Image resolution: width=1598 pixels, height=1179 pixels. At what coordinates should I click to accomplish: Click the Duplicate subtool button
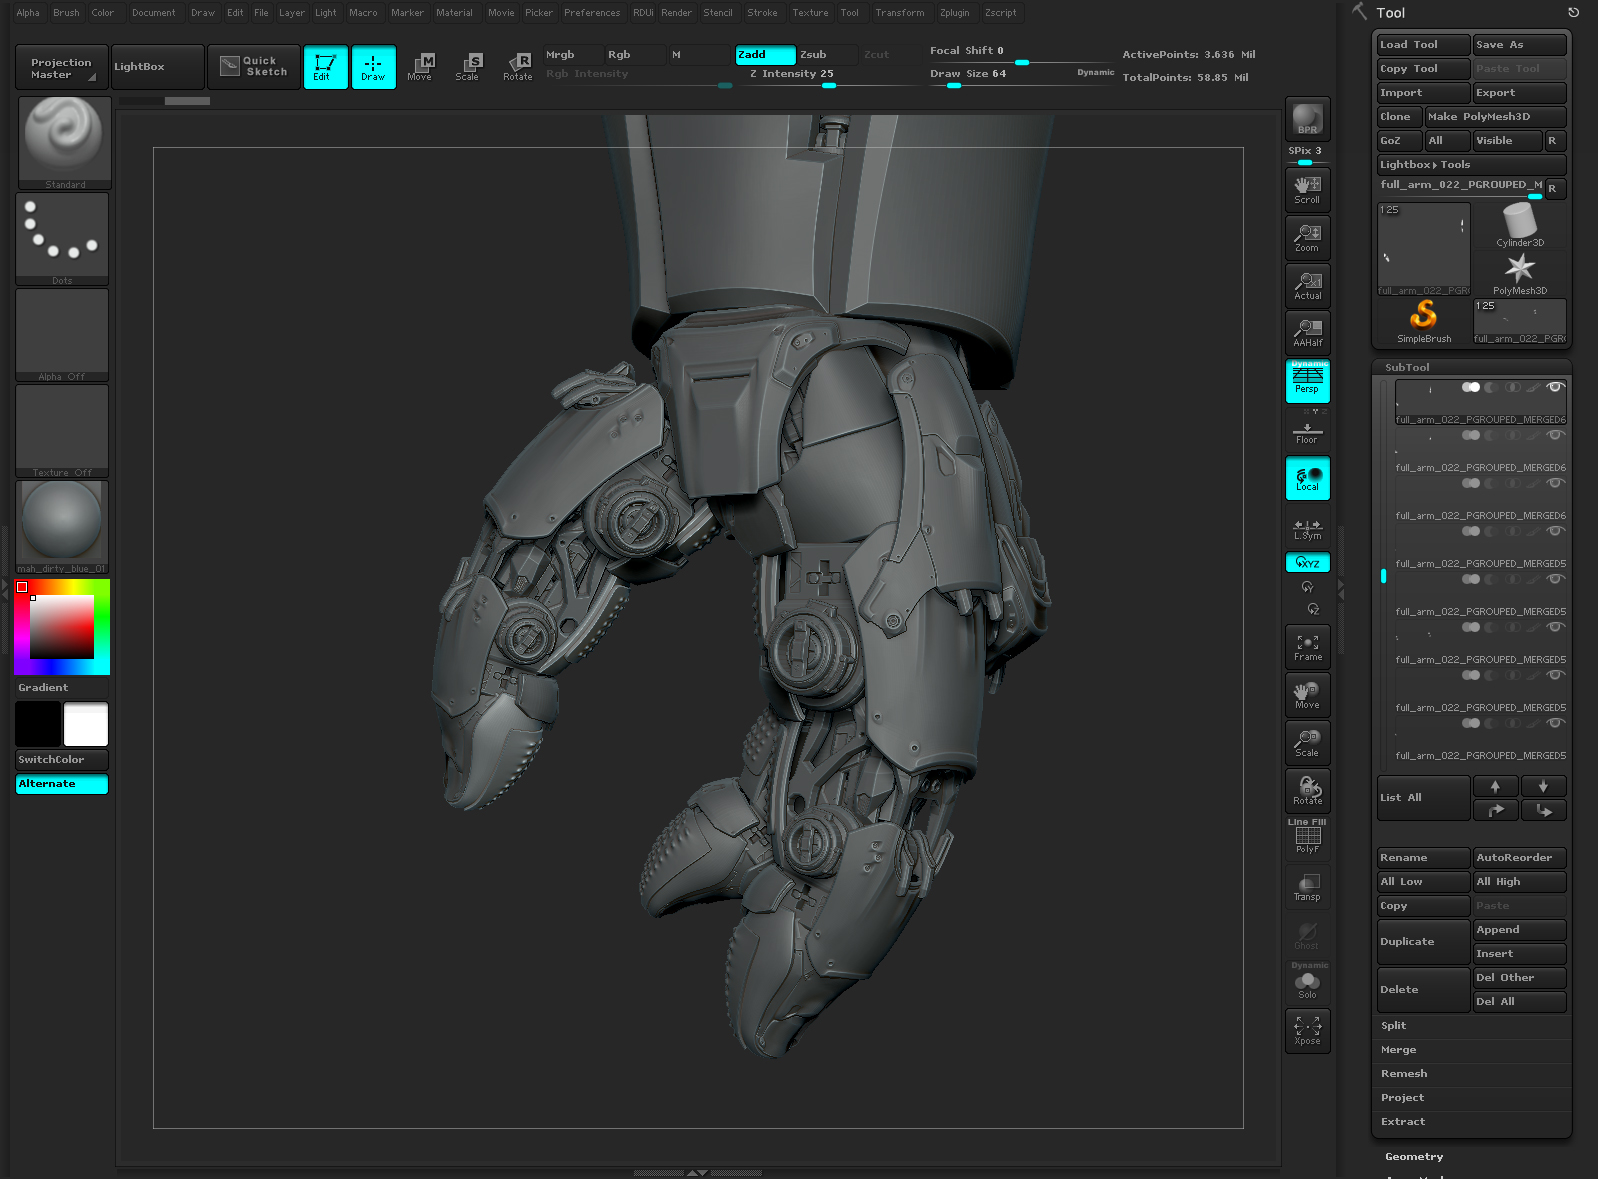coord(1424,942)
